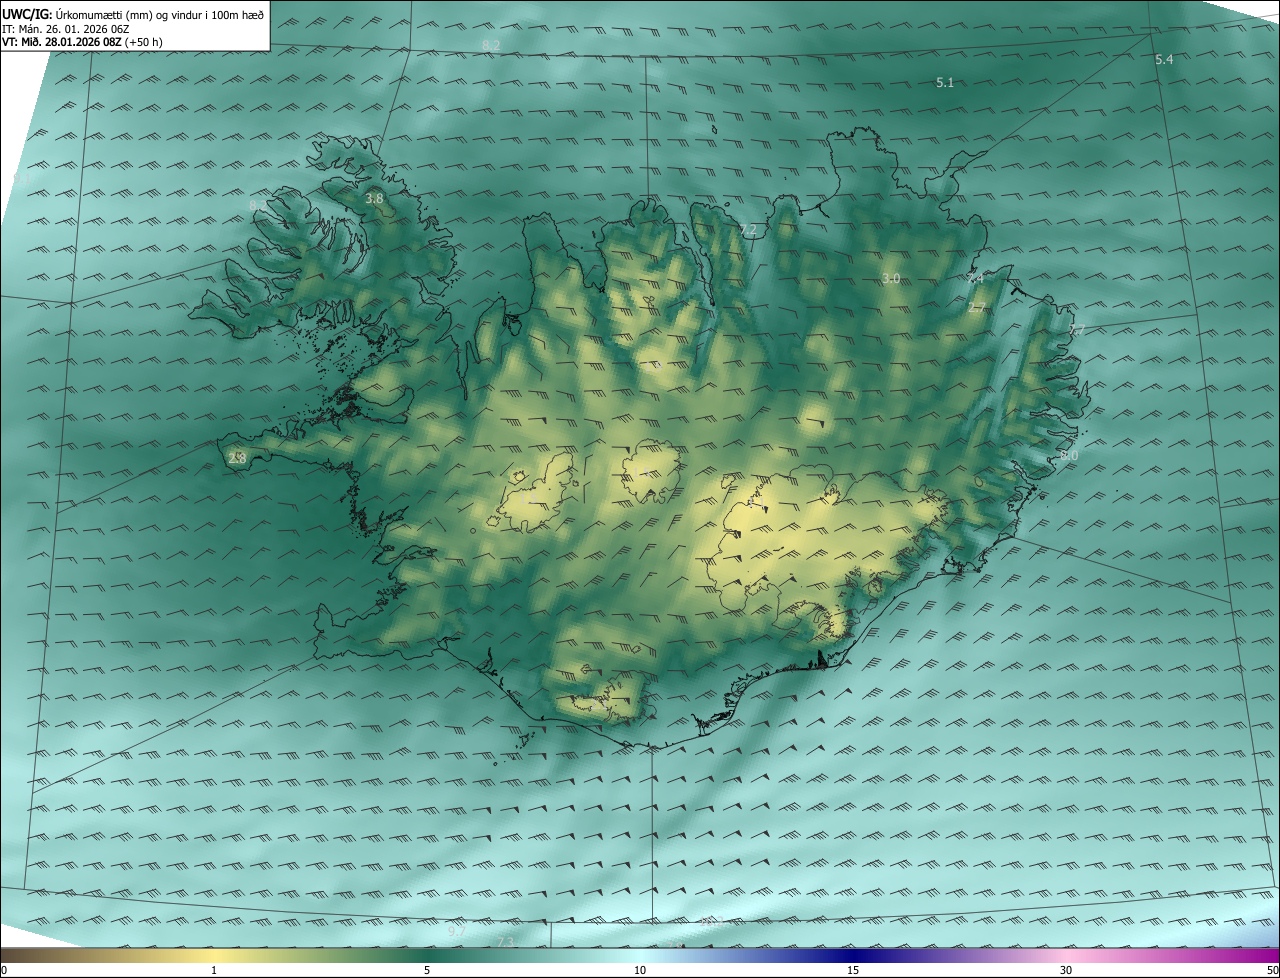Click the yellow band of the color scale
Image resolution: width=1280 pixels, height=978 pixels.
214,955
